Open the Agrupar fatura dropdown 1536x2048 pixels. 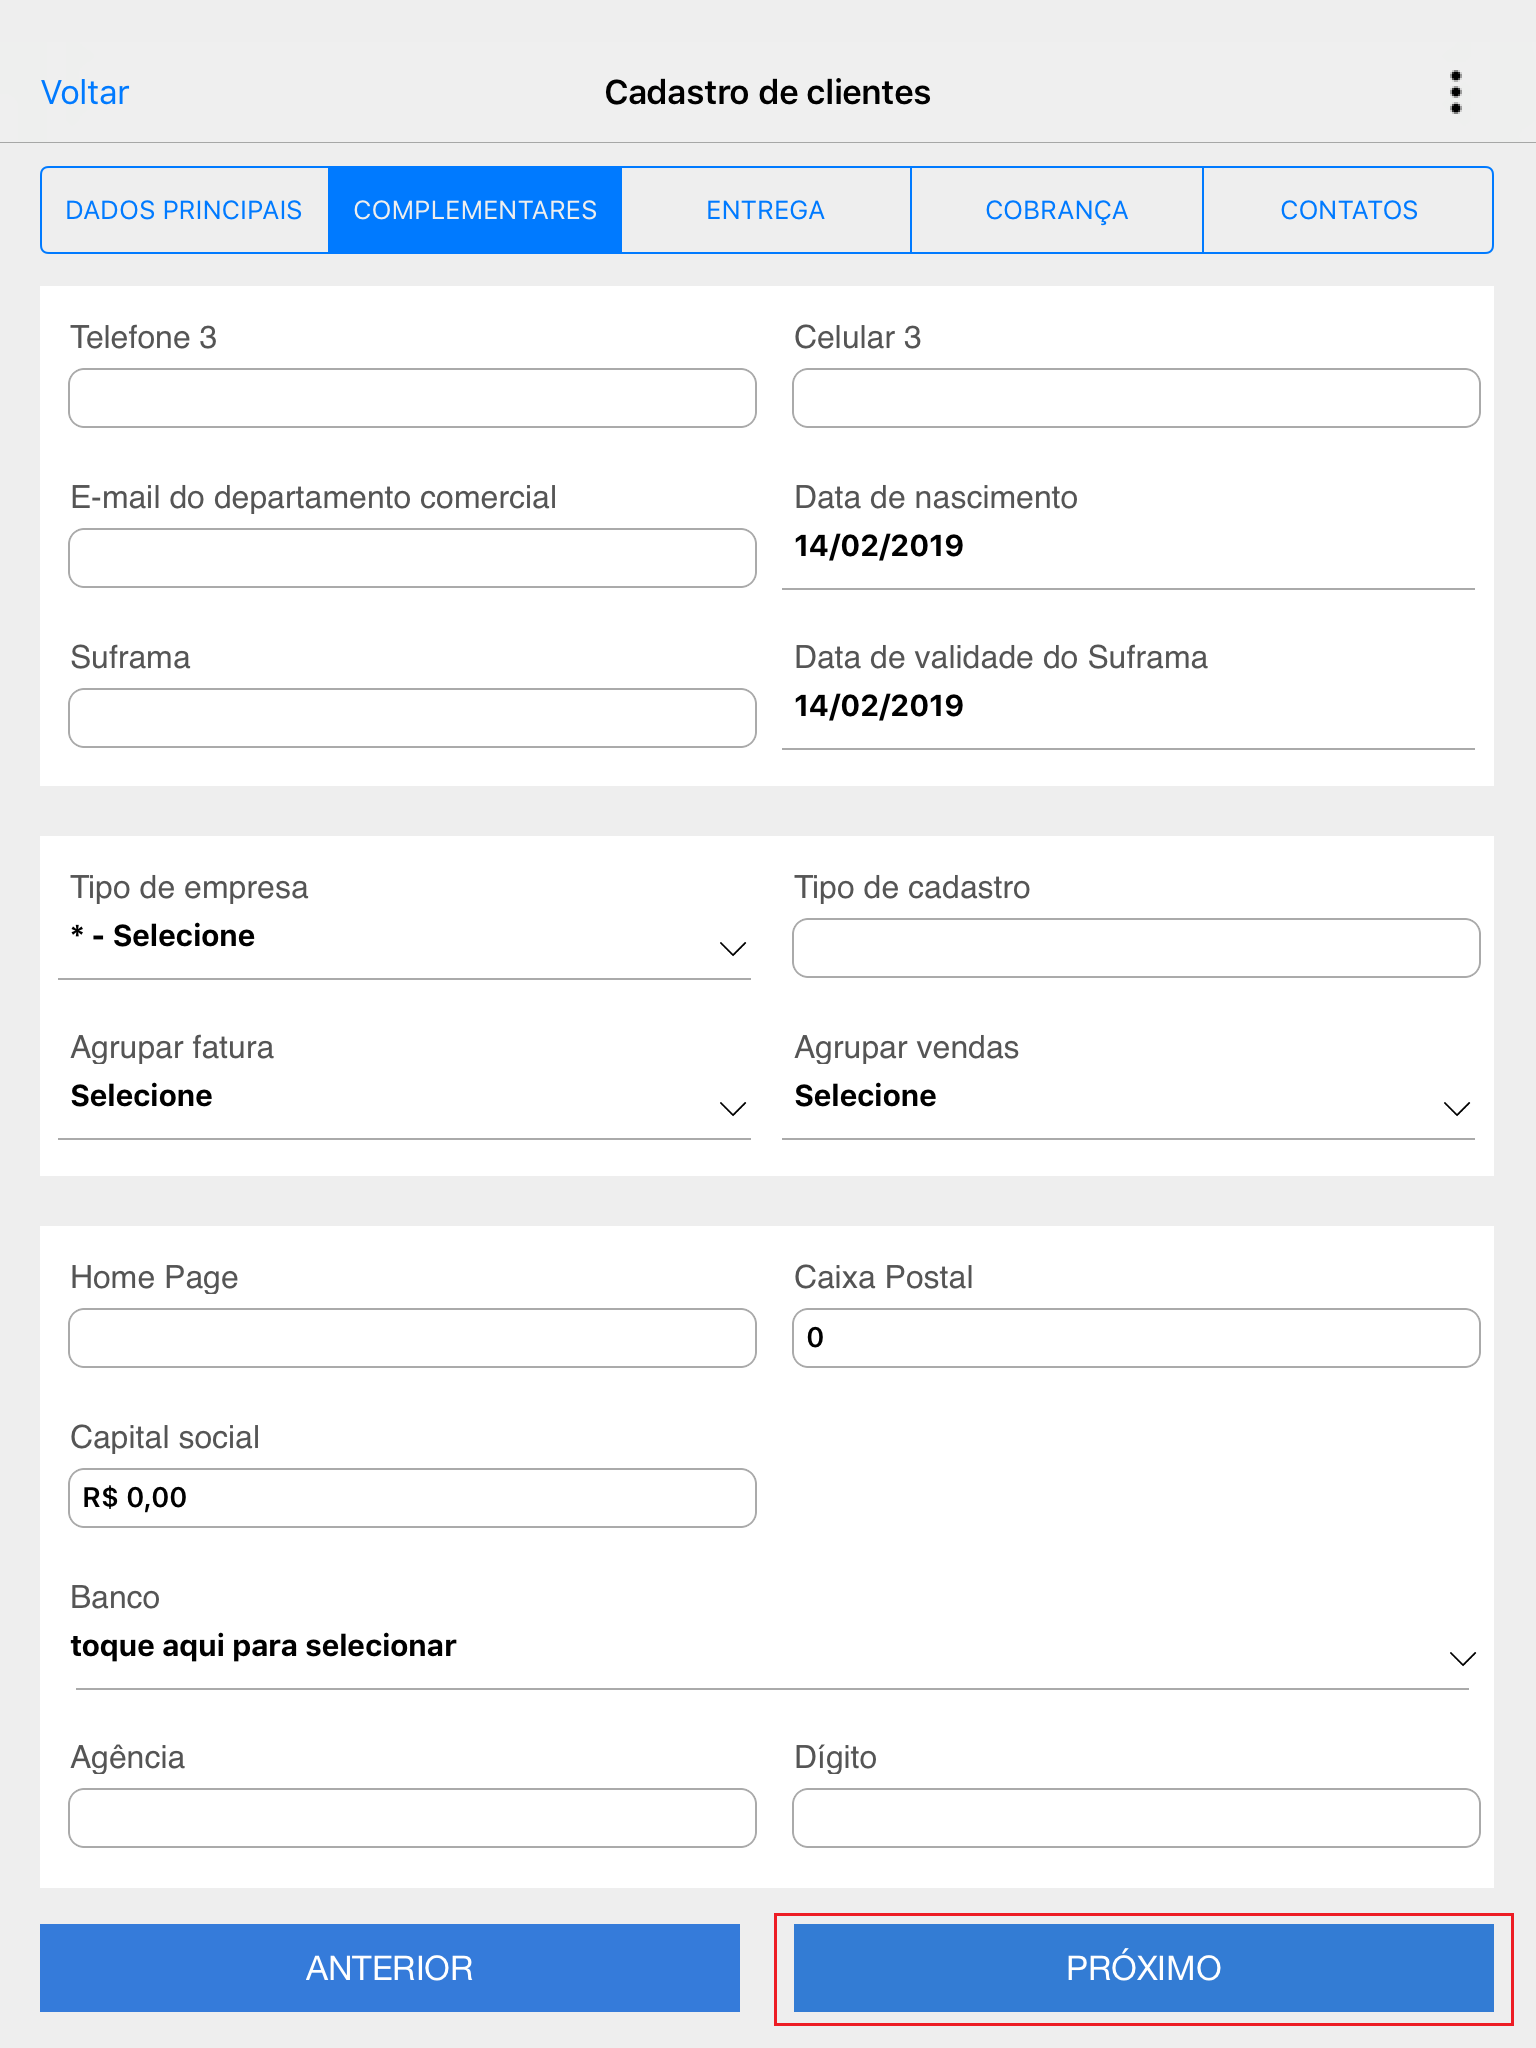point(405,1098)
